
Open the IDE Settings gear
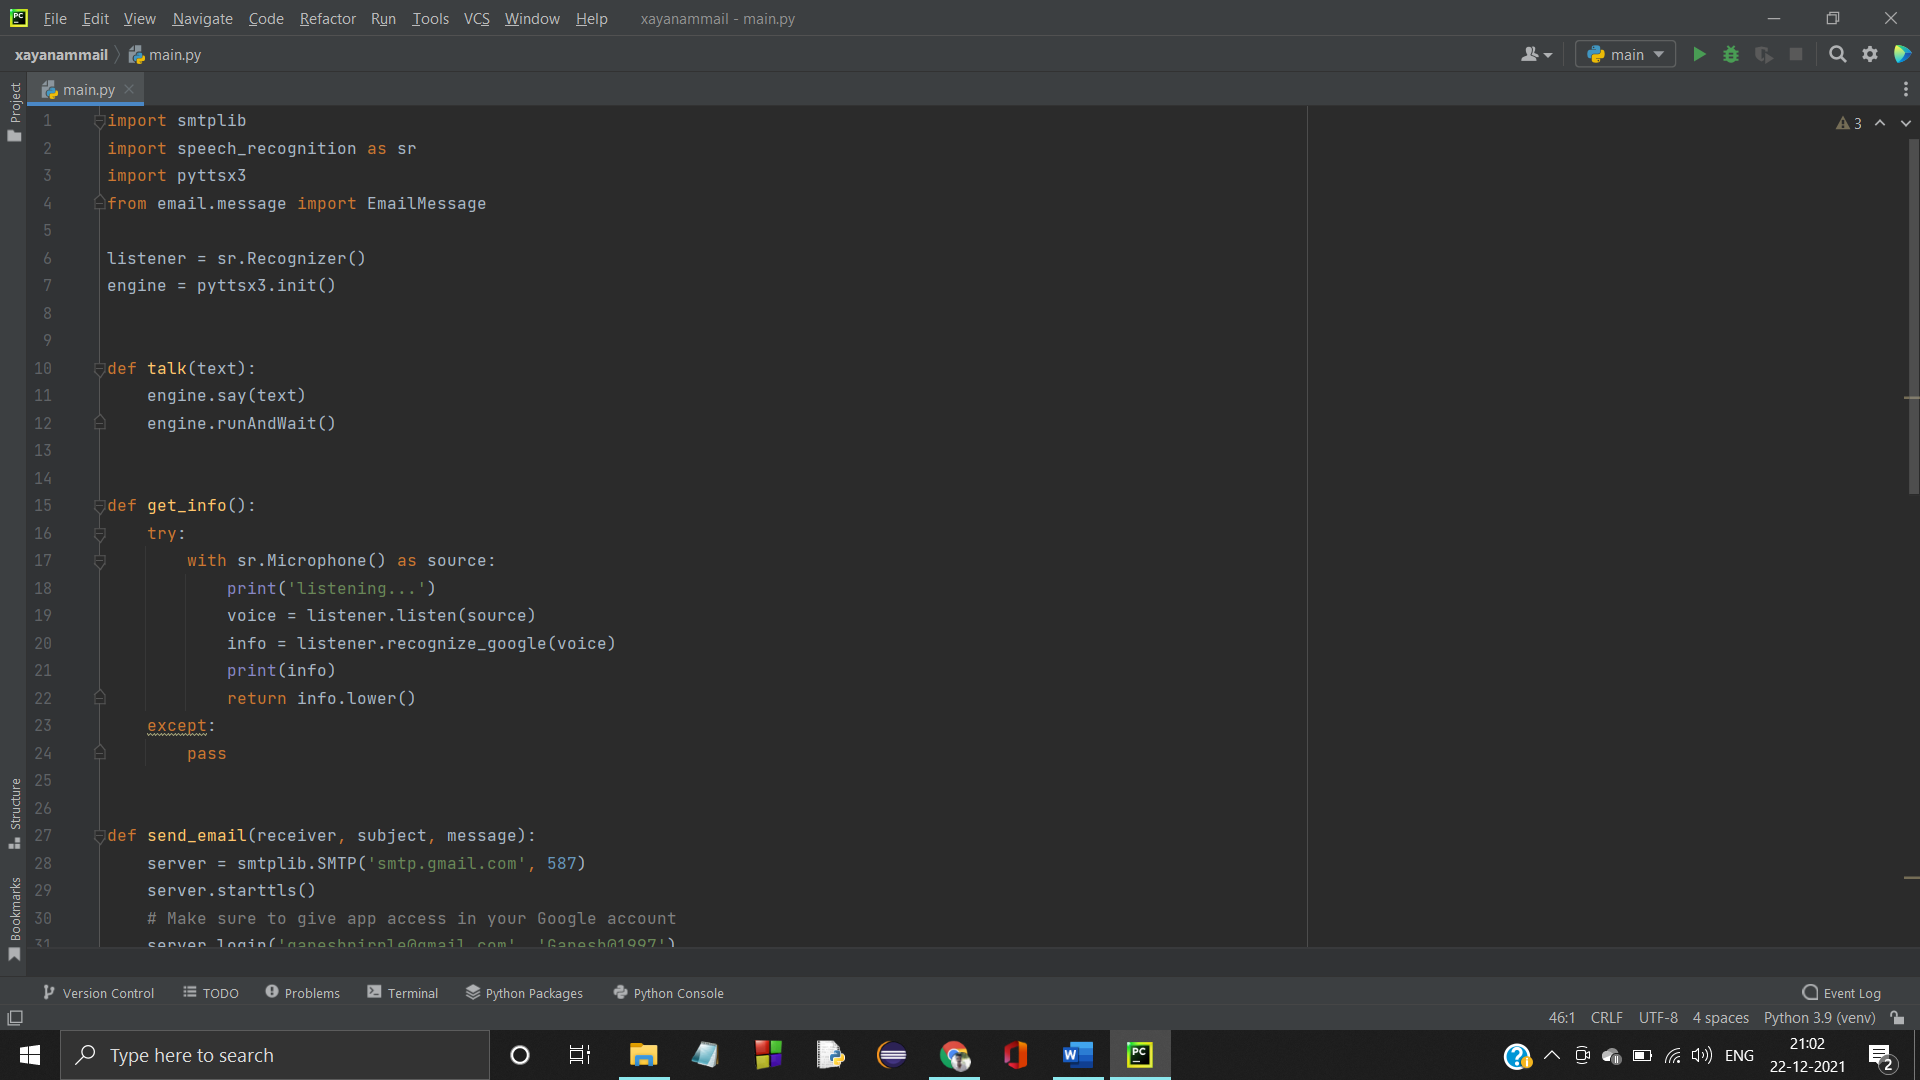pyautogui.click(x=1870, y=54)
